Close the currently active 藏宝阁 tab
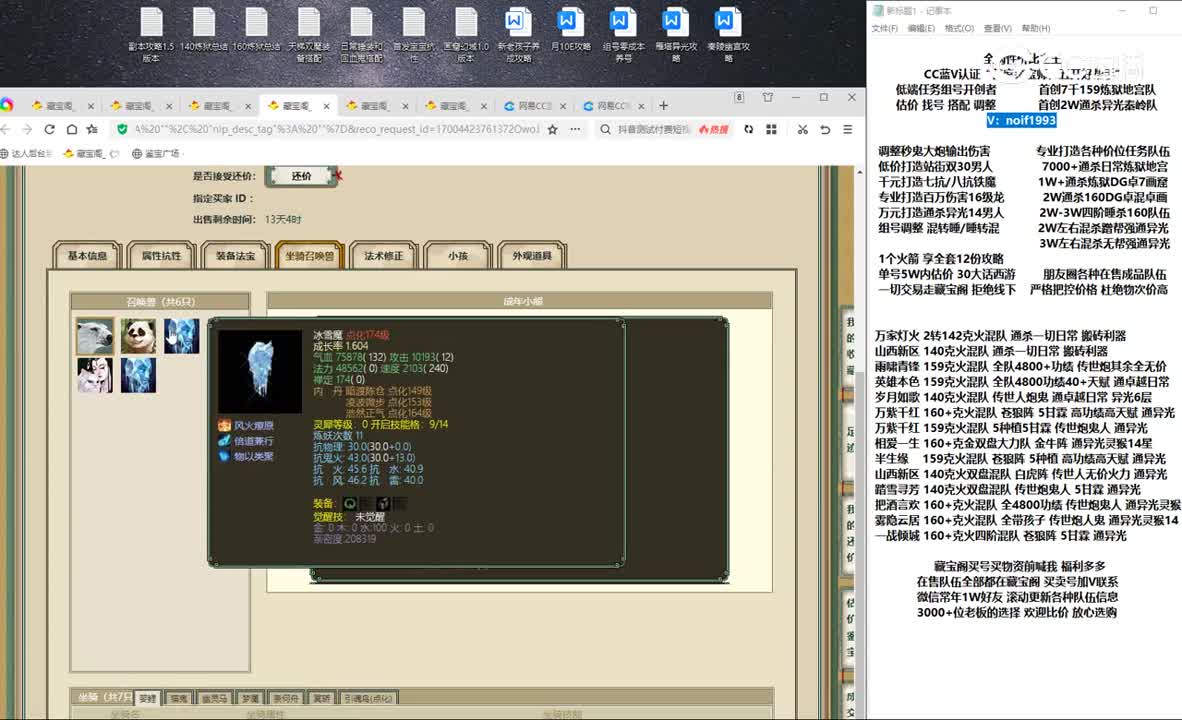The image size is (1182, 720). coord(326,106)
